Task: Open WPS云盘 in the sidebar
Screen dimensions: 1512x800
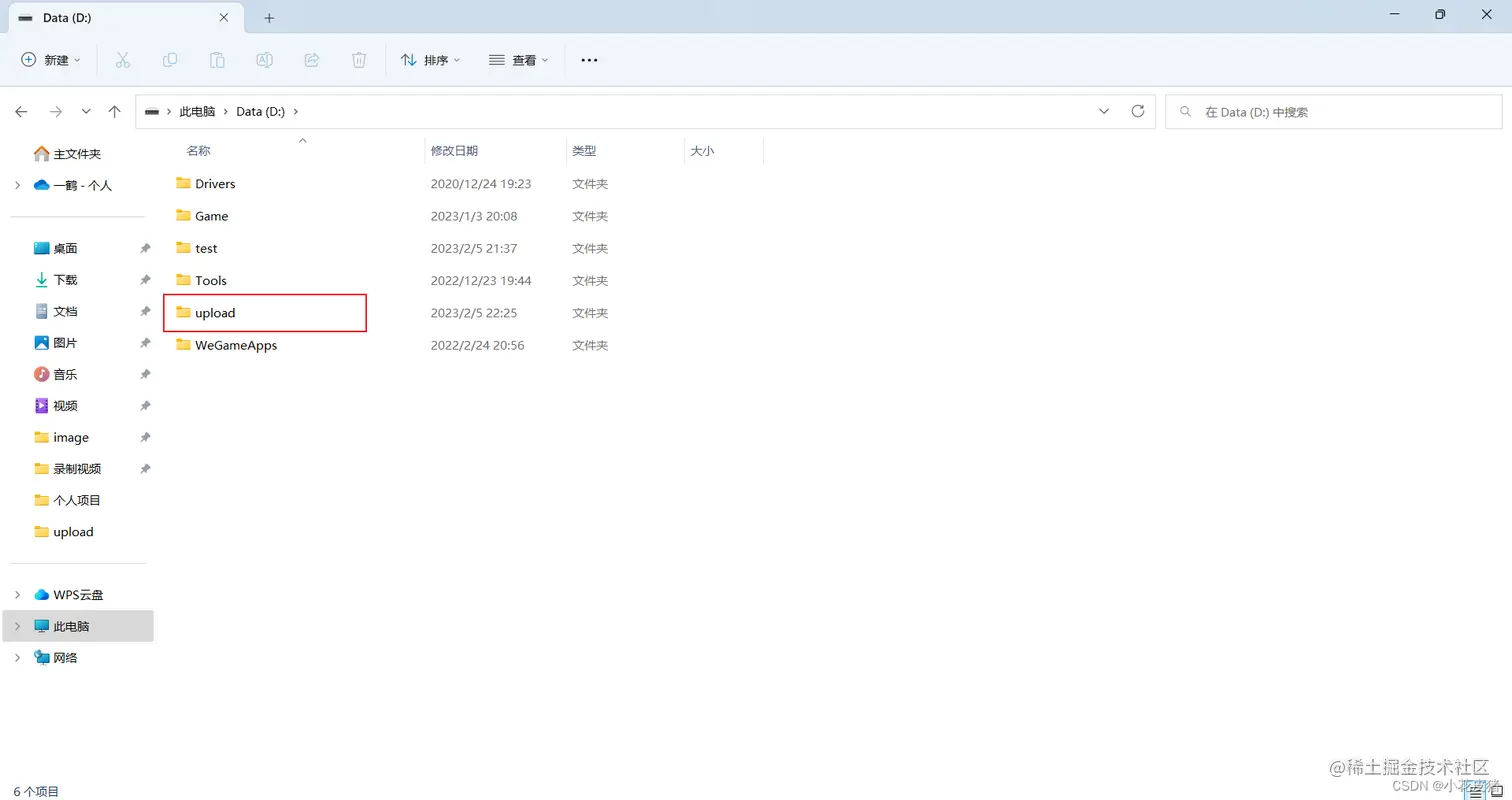Action: pyautogui.click(x=80, y=594)
